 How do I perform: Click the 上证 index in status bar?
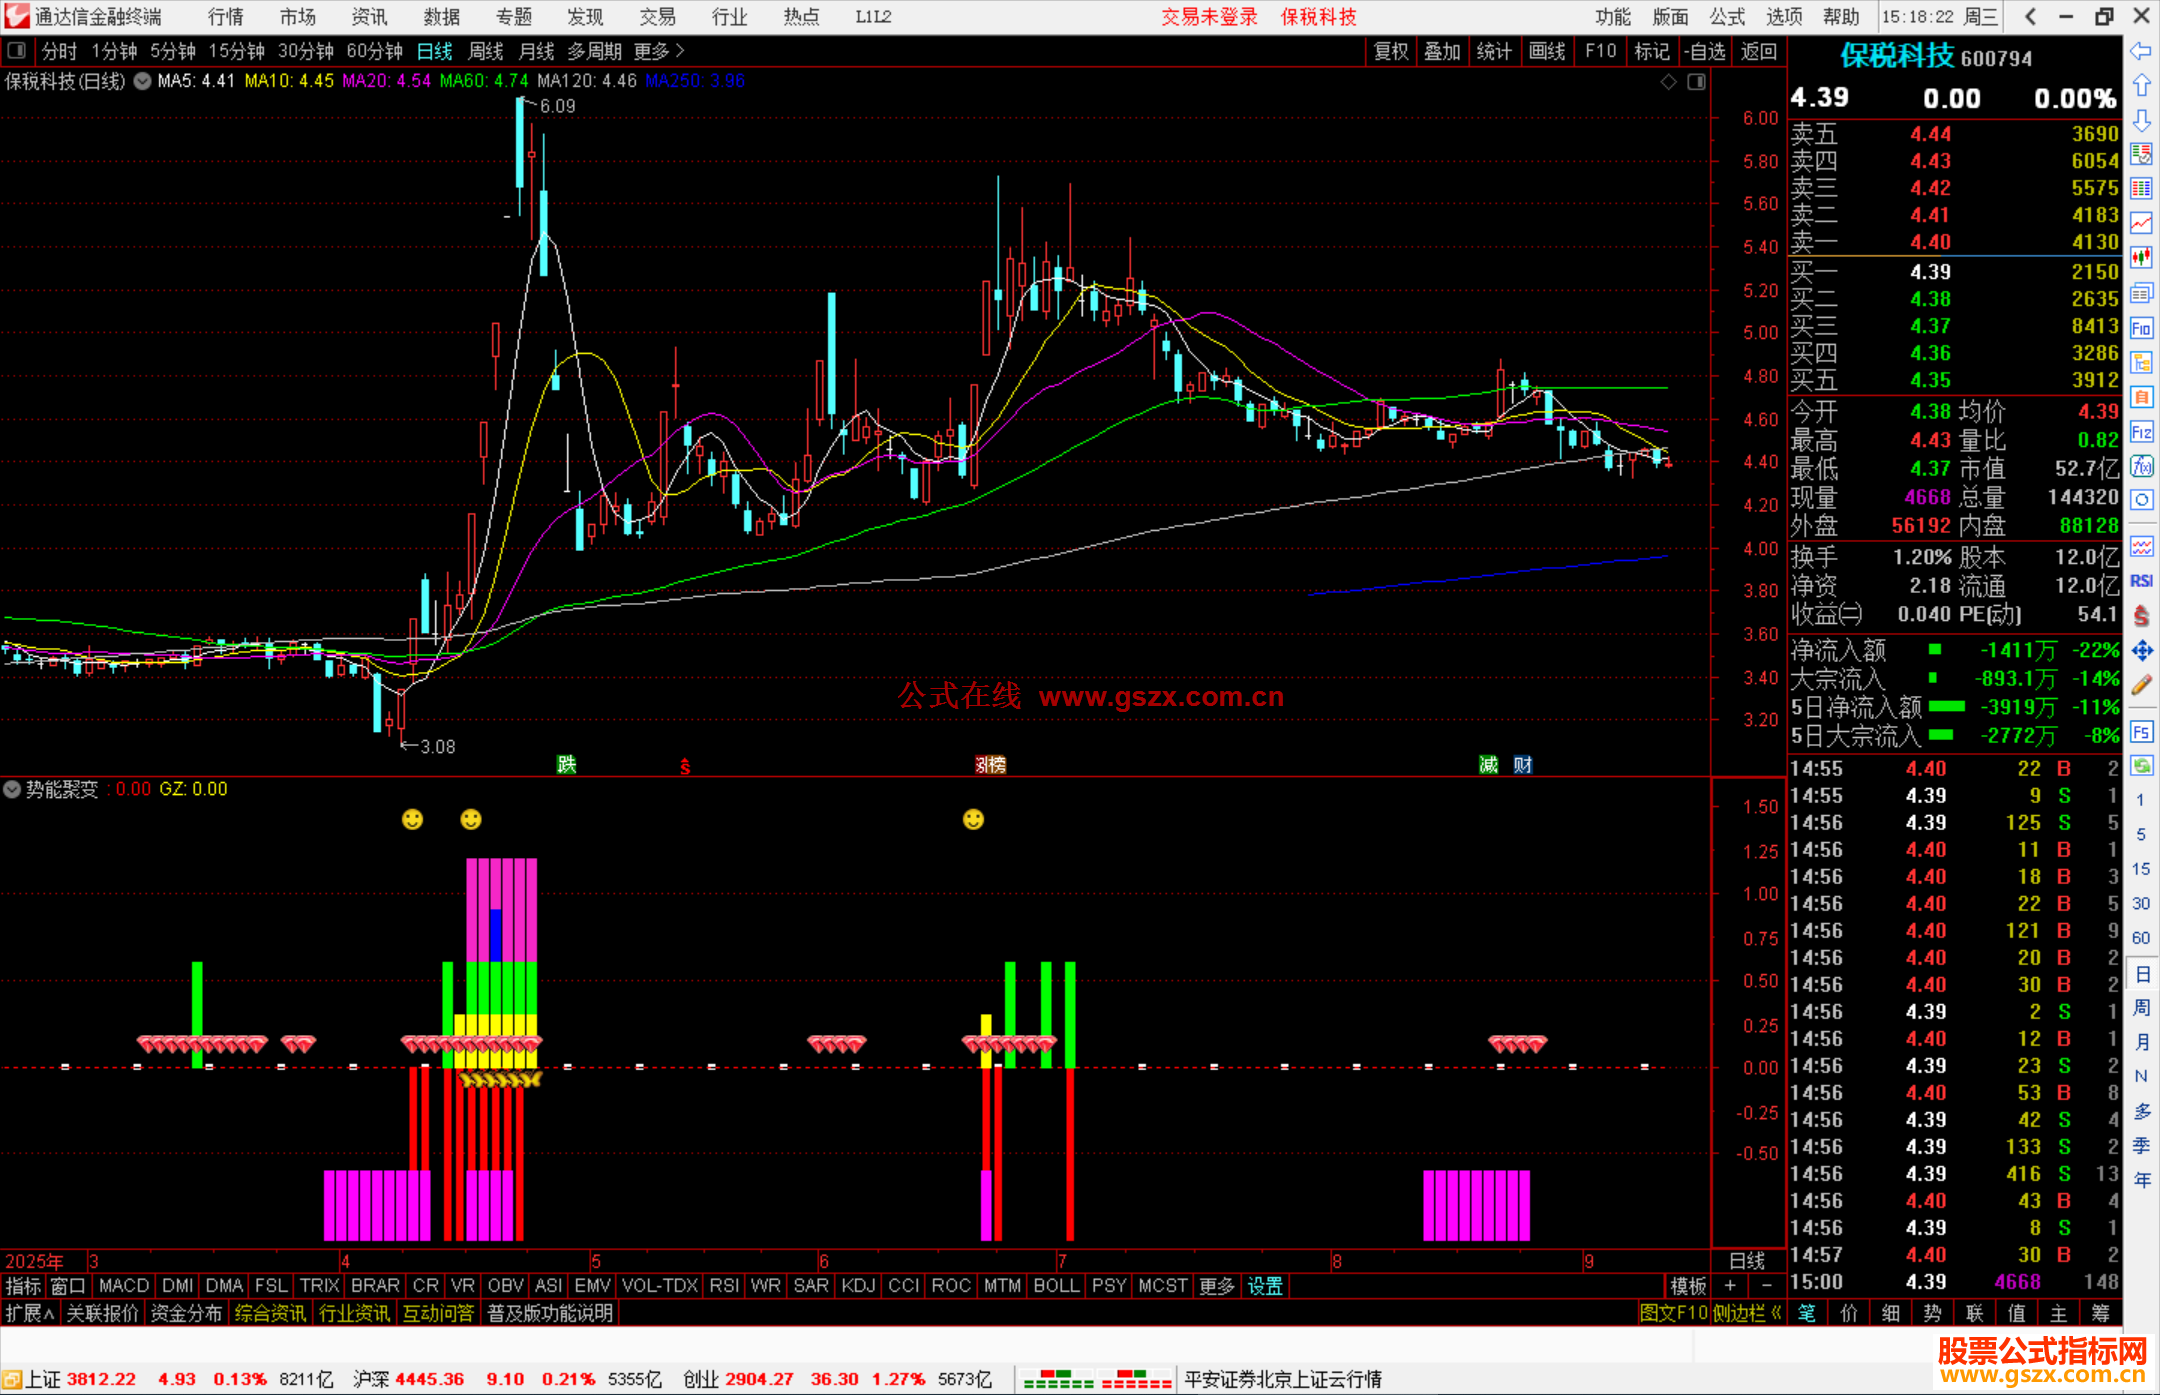(x=44, y=1380)
